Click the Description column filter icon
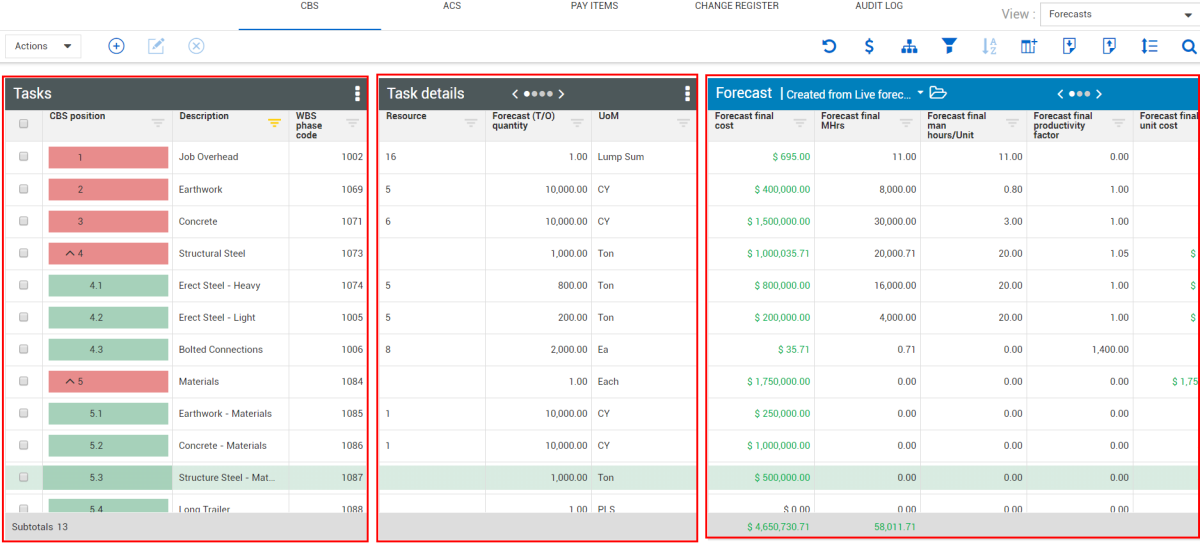 pyautogui.click(x=273, y=123)
